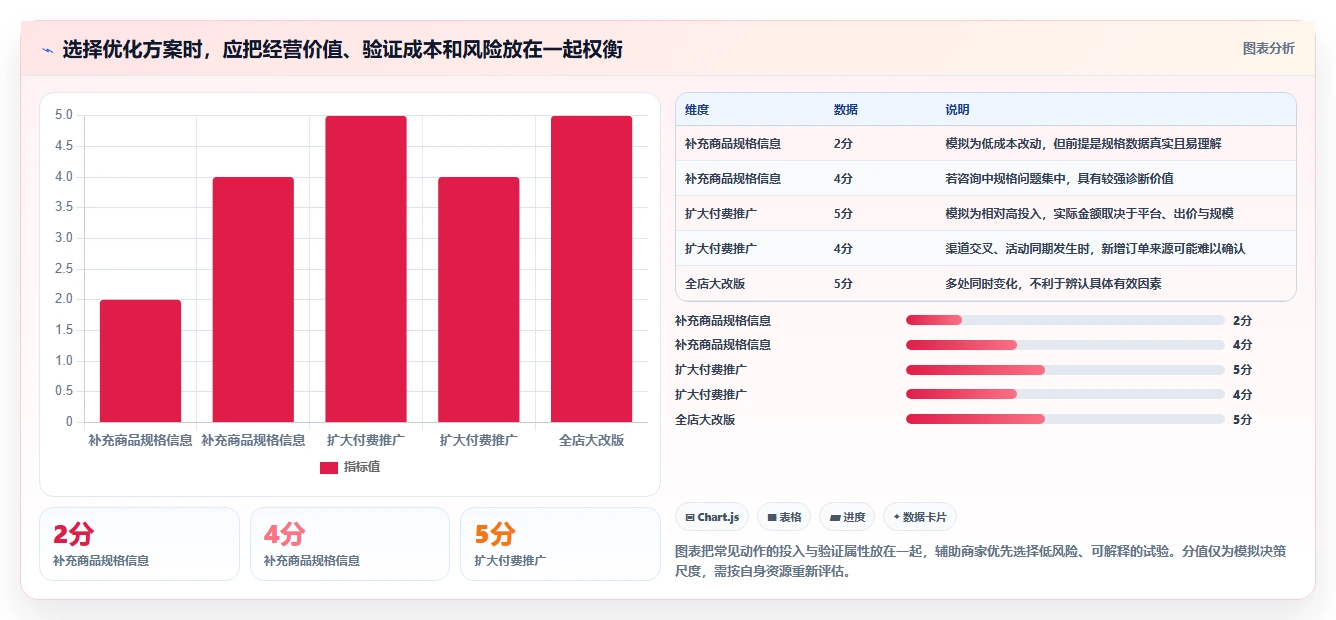Select the 表格 tag
1336x620 pixels.
(784, 517)
